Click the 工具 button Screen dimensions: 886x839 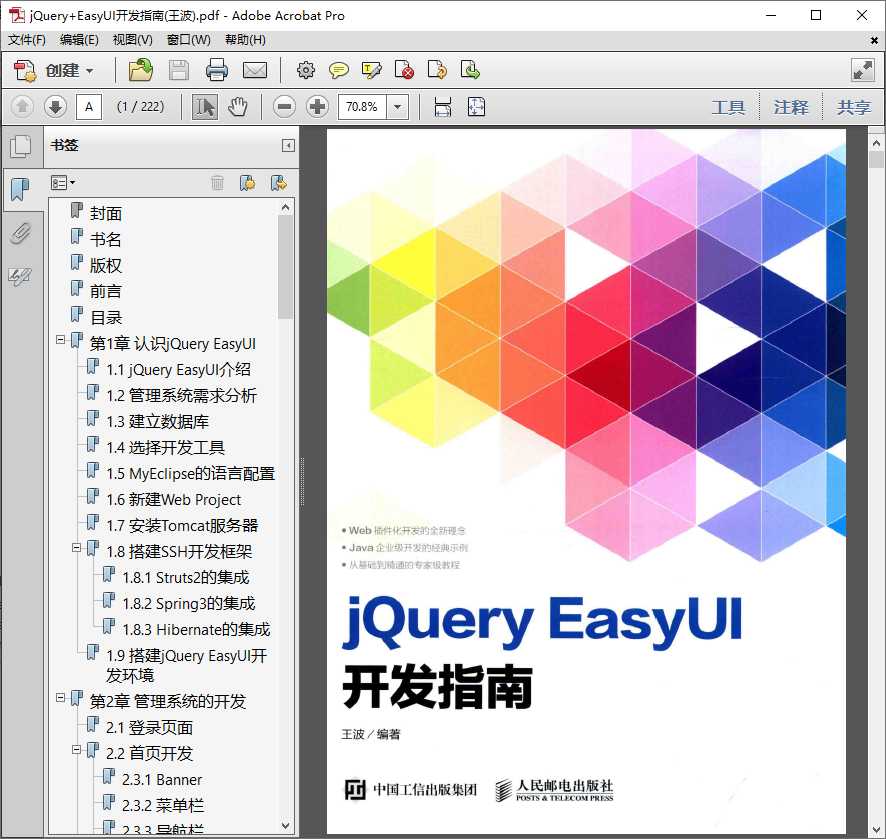tap(729, 106)
